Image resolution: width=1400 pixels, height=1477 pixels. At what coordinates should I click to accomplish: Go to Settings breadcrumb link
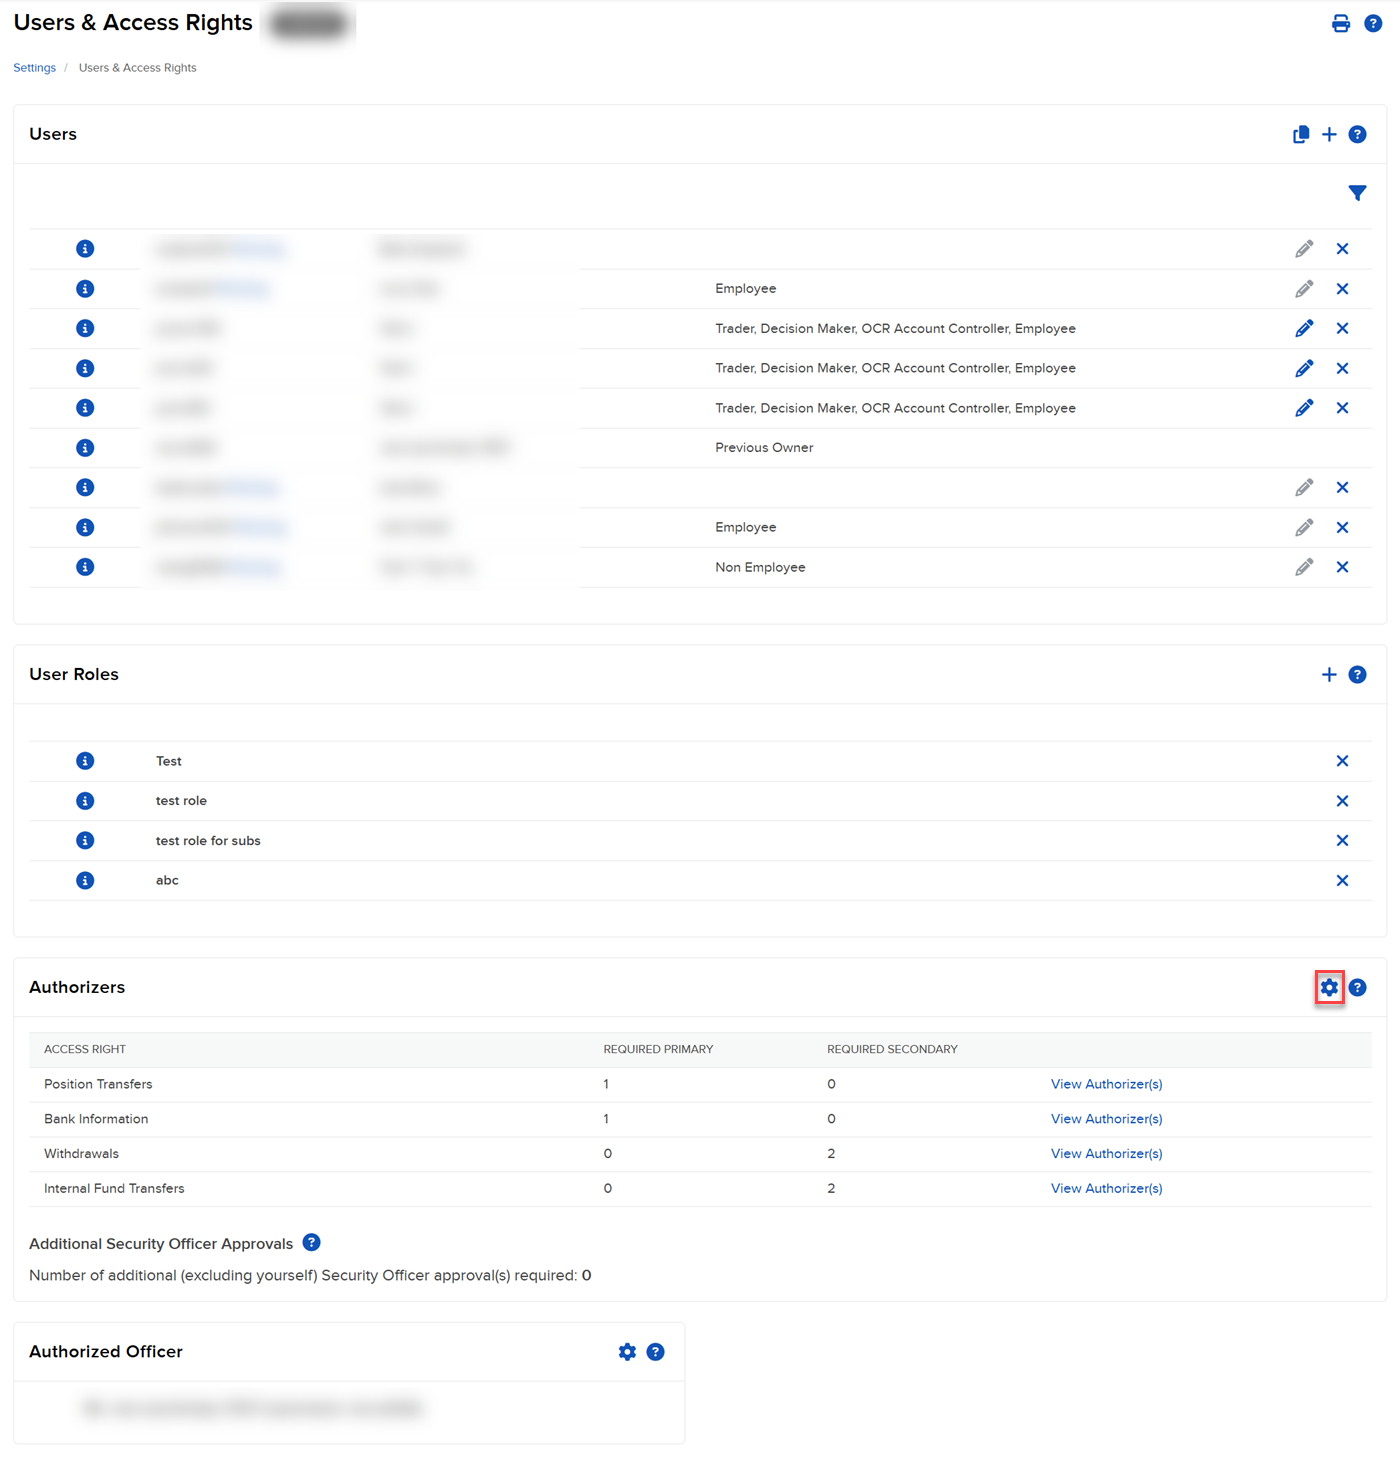[34, 68]
